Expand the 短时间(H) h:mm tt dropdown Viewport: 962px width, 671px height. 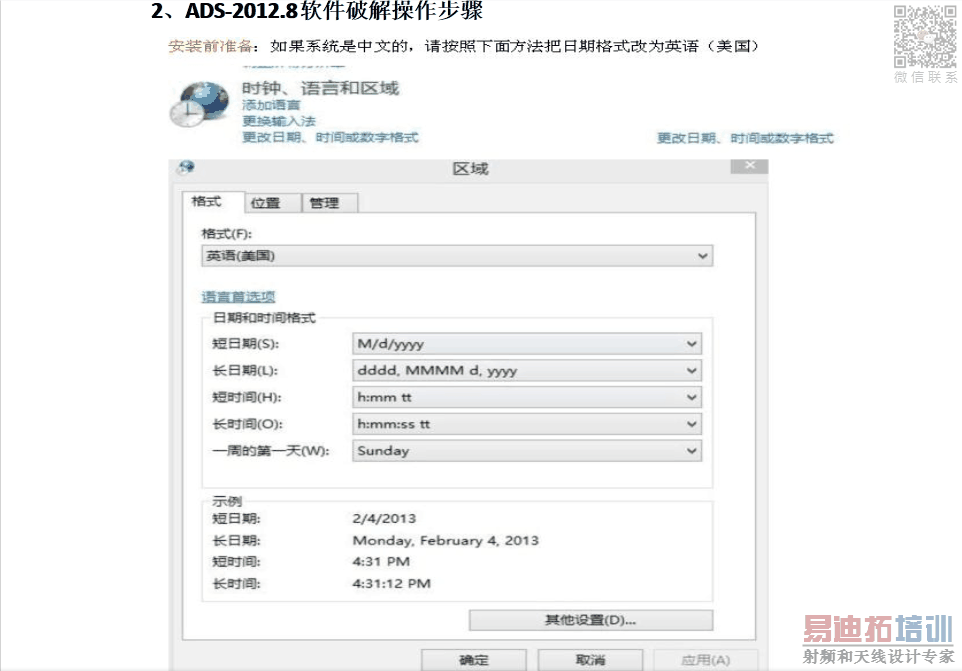pyautogui.click(x=527, y=397)
